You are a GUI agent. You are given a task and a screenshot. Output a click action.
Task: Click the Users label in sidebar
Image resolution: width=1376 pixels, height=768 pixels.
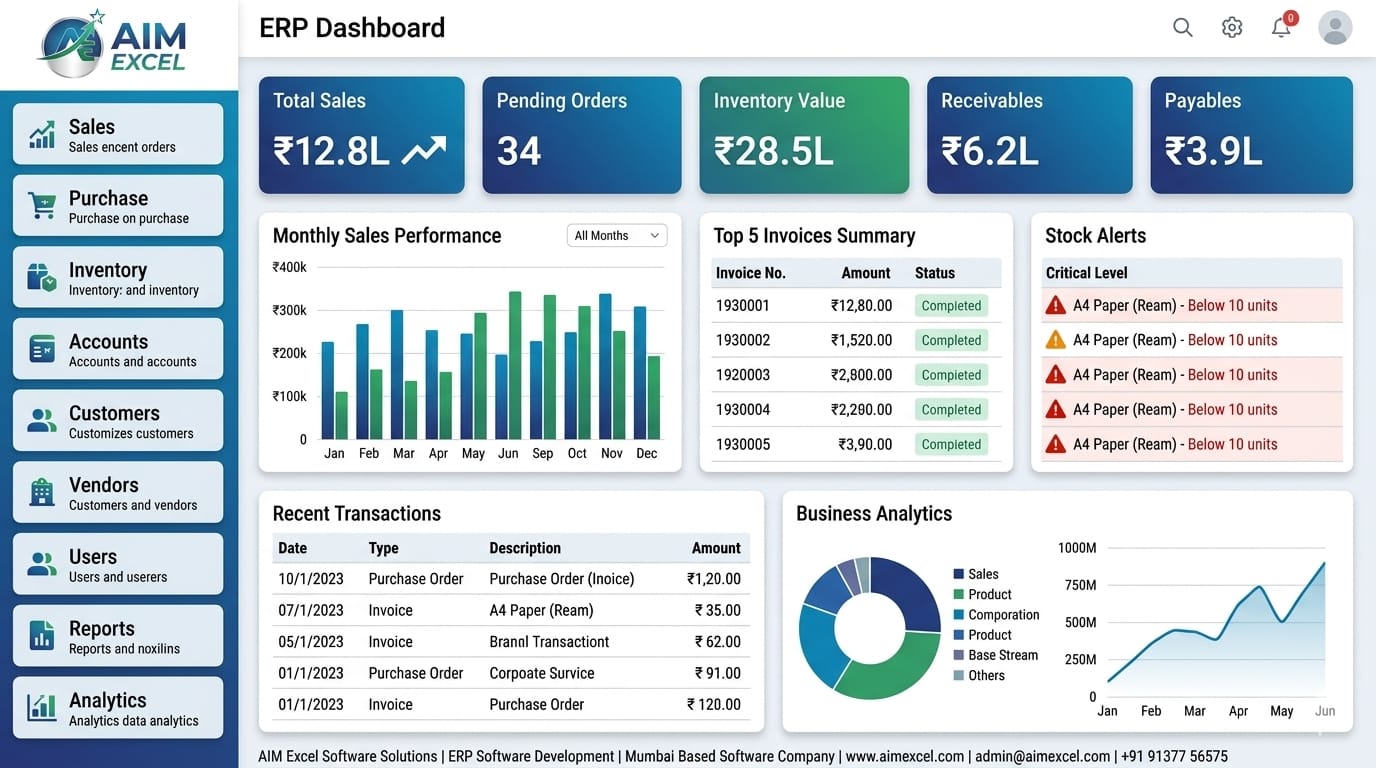[93, 557]
